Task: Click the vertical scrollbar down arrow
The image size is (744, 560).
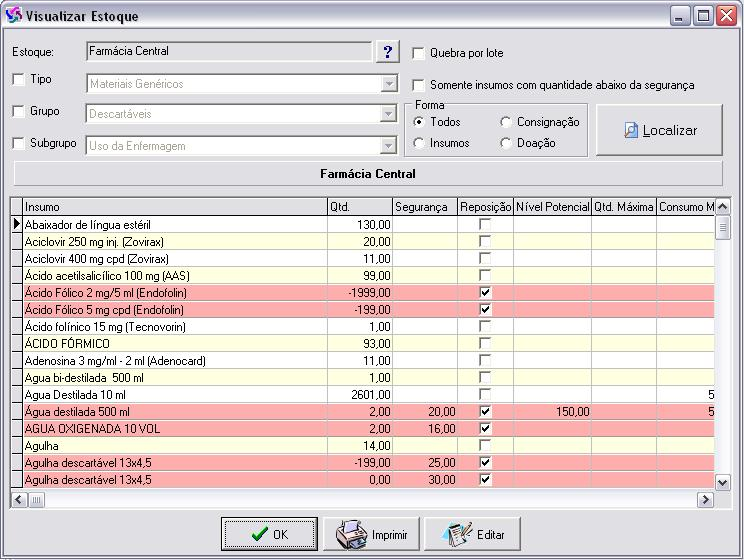Action: pyautogui.click(x=723, y=483)
